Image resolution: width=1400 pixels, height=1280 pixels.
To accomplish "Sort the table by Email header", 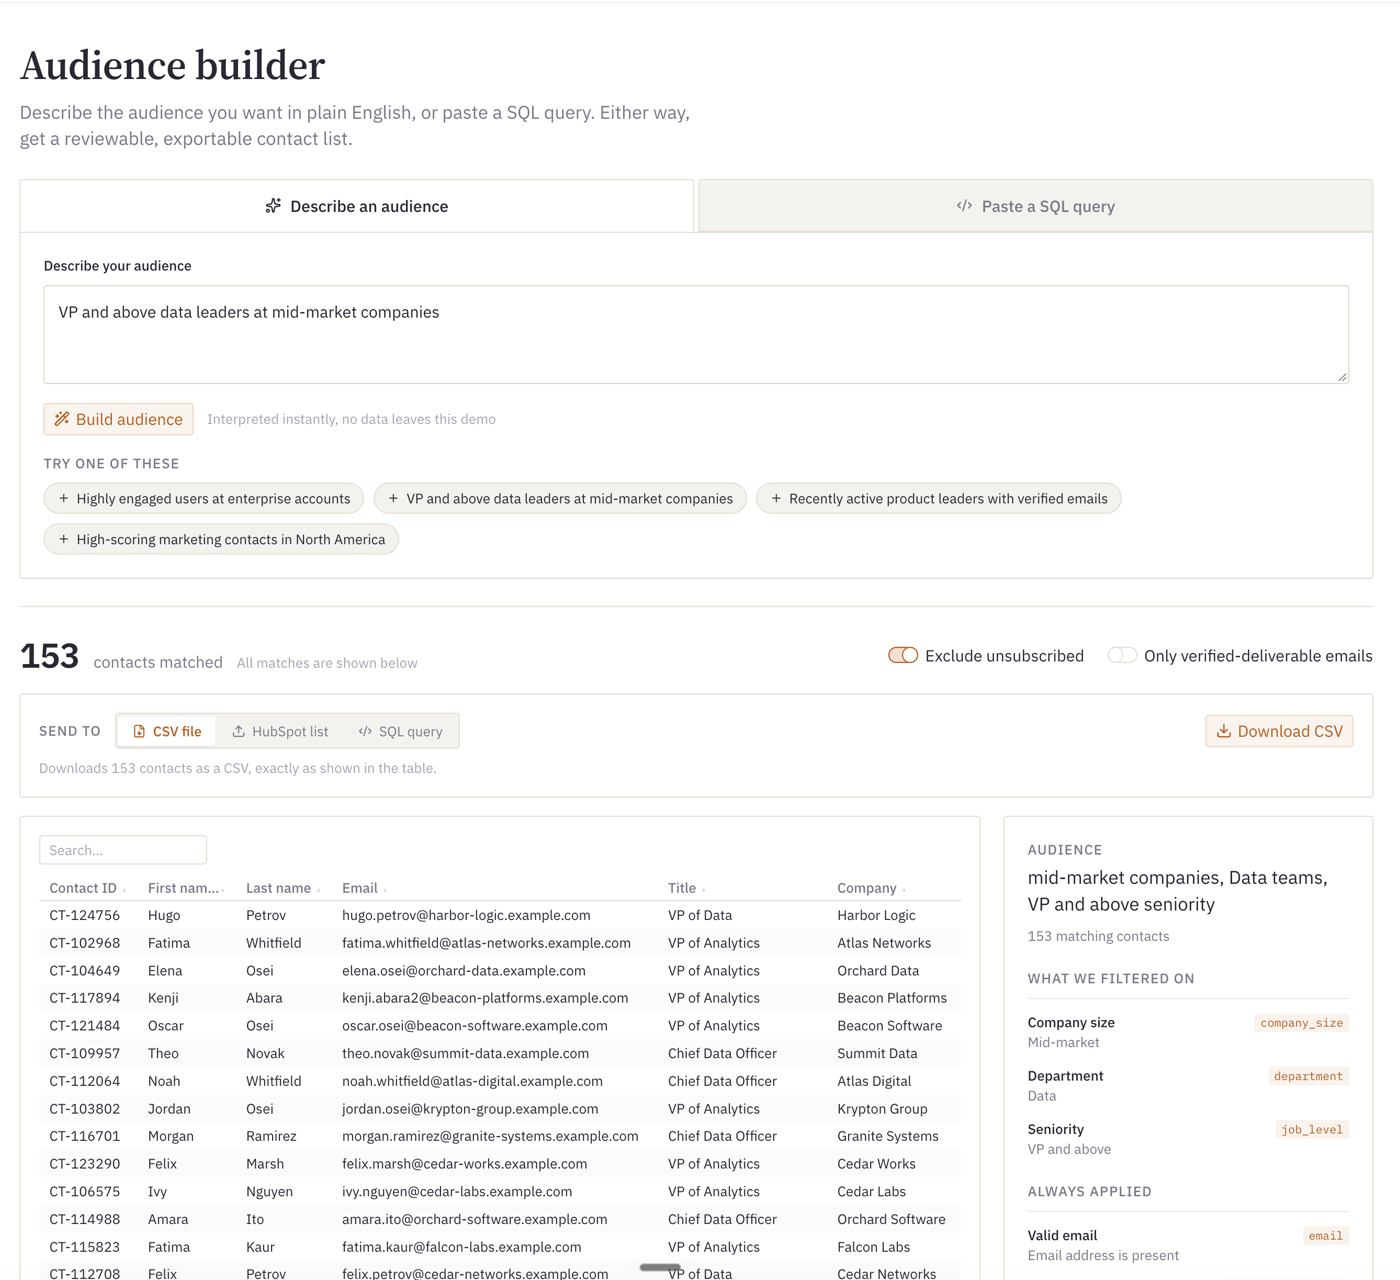I will (364, 888).
